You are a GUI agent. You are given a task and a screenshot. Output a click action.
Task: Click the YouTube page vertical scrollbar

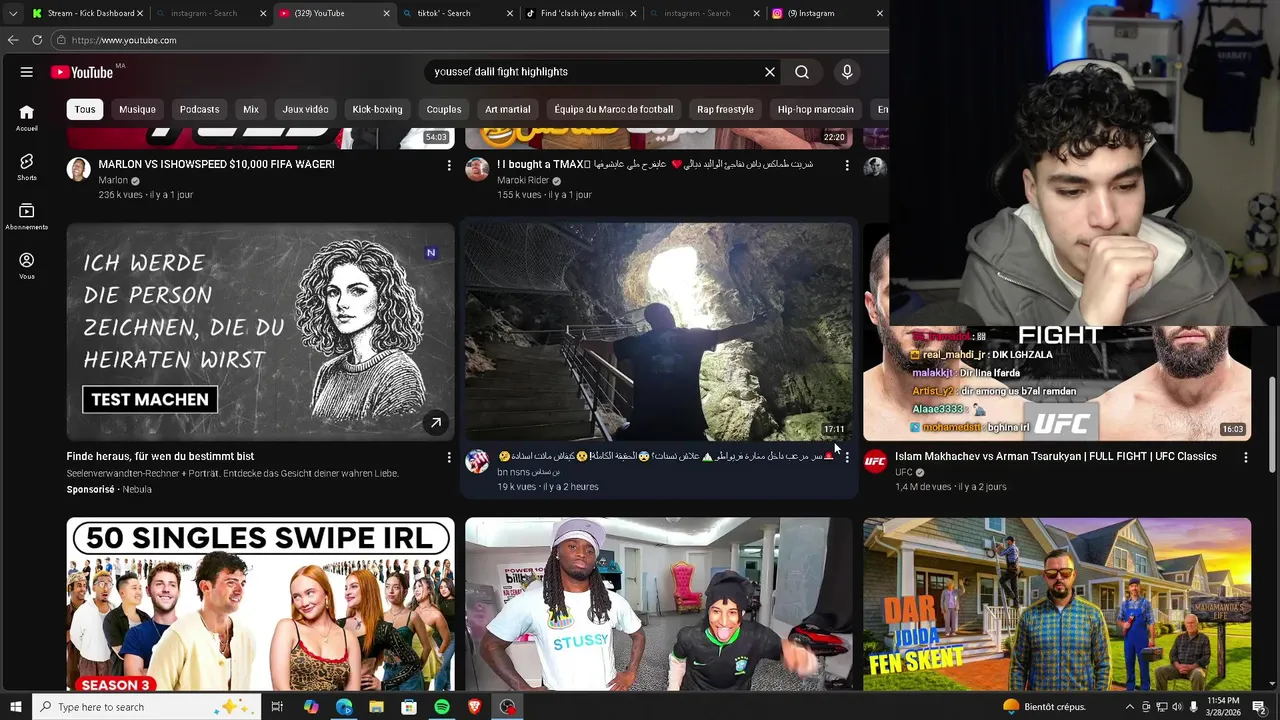click(x=1273, y=425)
